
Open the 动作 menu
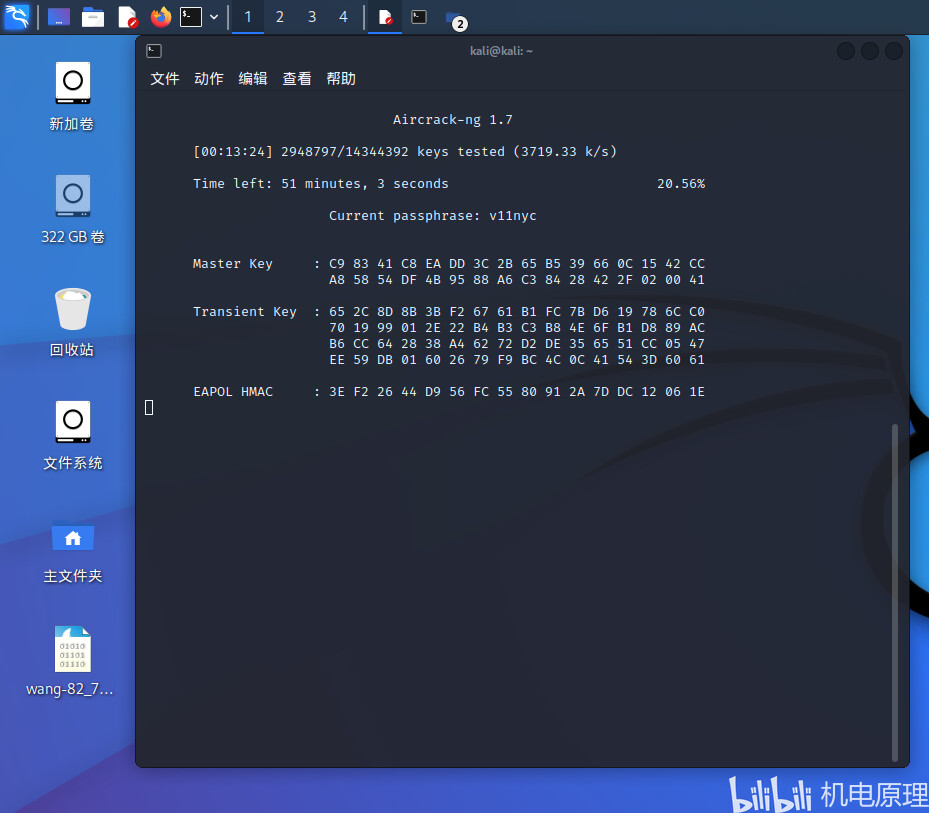pyautogui.click(x=209, y=79)
